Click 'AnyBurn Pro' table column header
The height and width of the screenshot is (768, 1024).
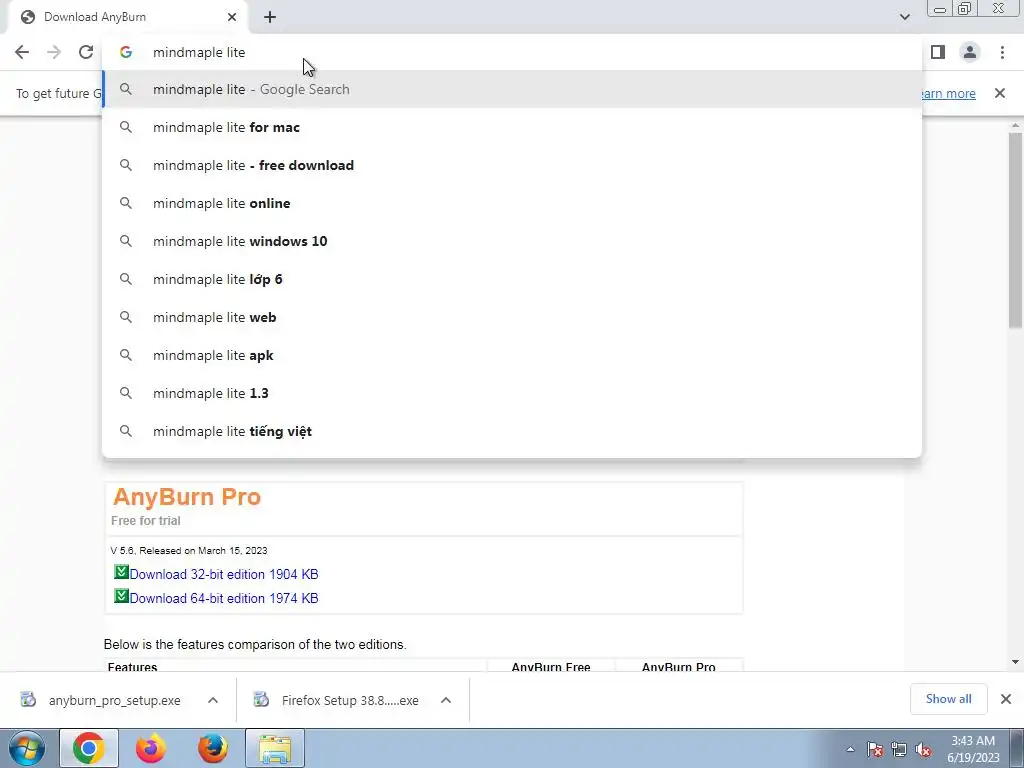point(679,667)
